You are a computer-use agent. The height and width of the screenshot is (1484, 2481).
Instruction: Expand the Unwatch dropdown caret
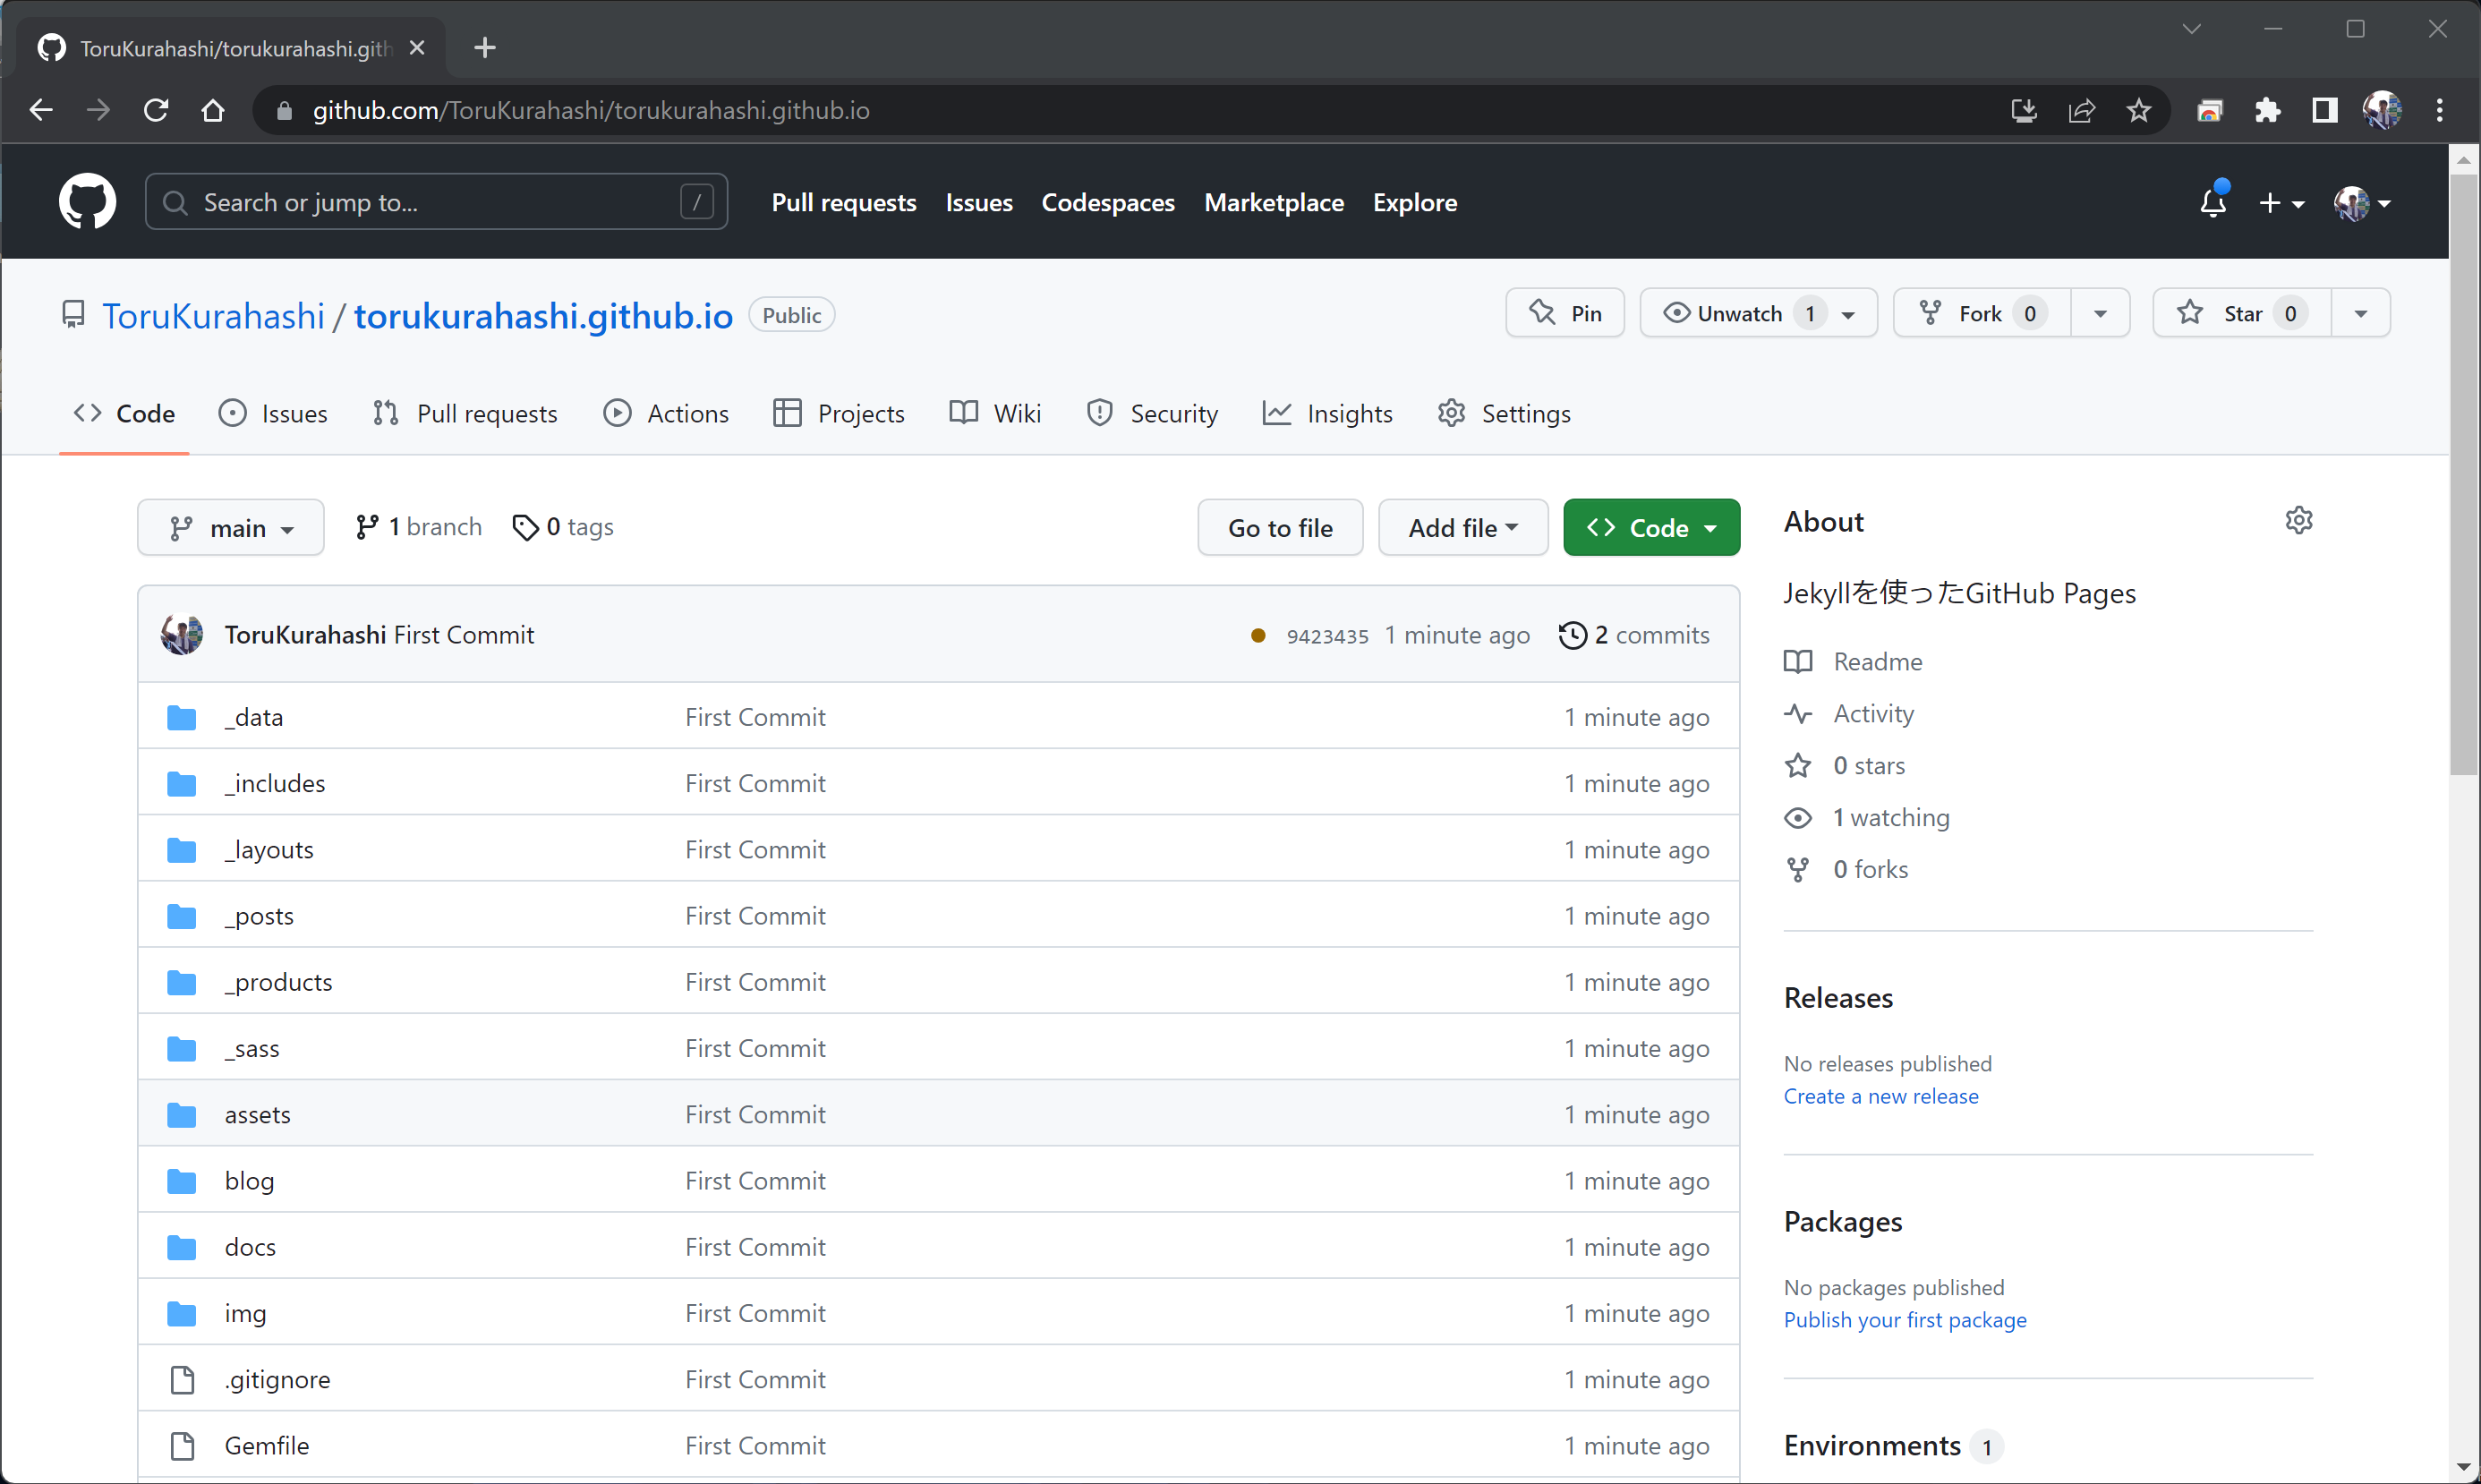coord(1848,315)
